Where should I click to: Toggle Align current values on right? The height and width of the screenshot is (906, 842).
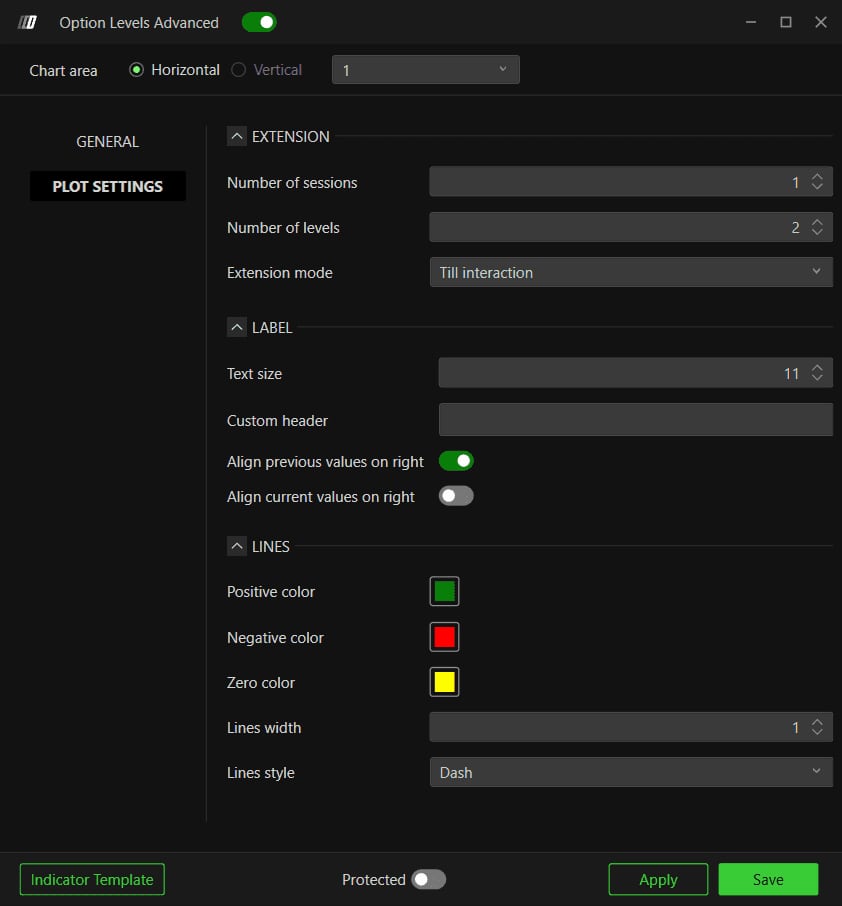456,496
